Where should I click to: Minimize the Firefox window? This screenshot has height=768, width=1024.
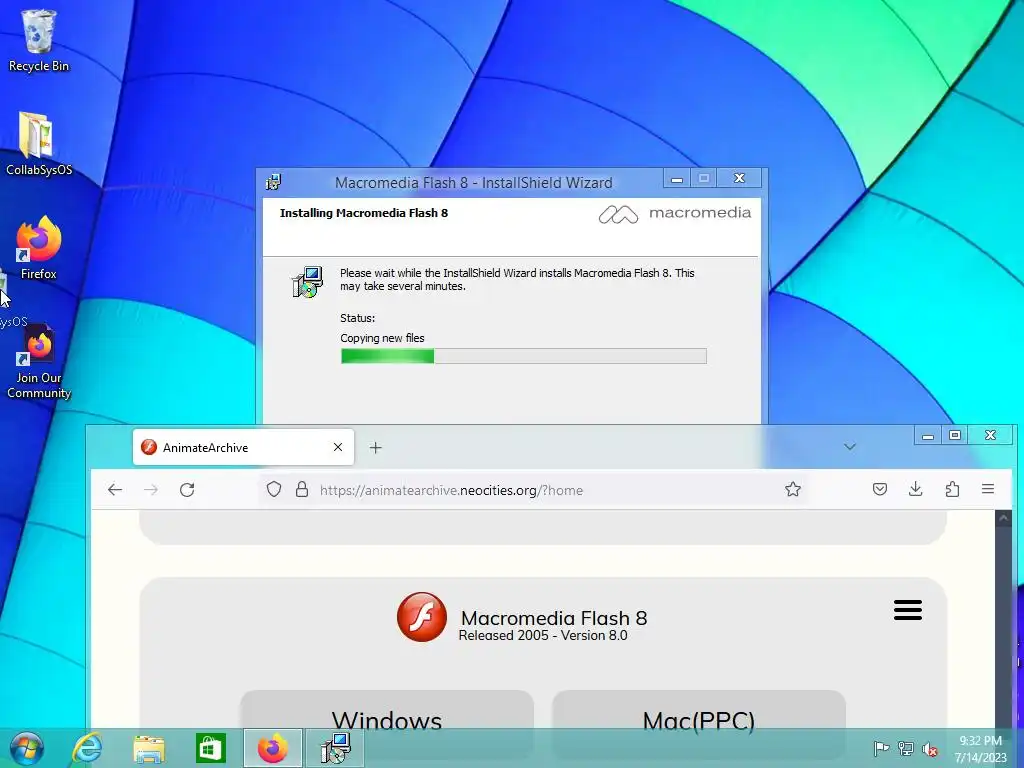(x=928, y=436)
